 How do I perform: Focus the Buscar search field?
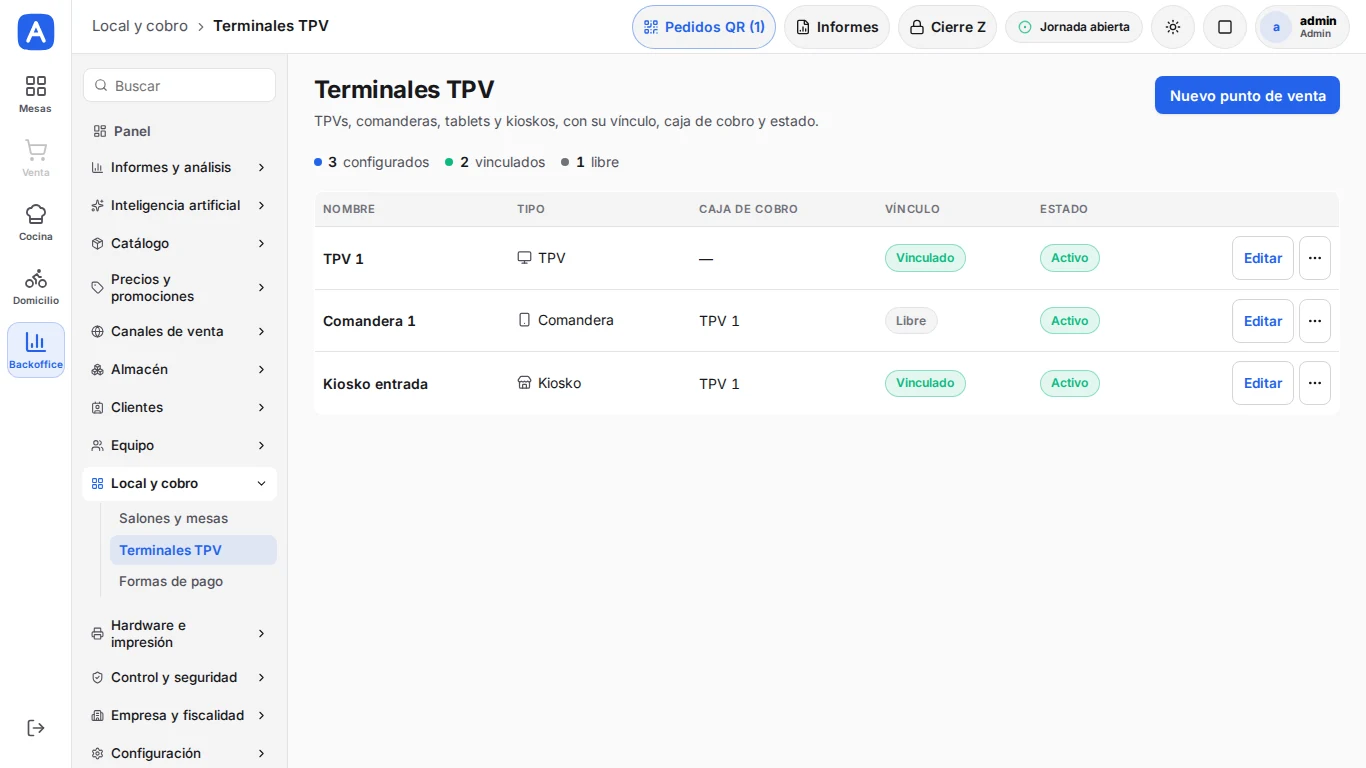179,86
